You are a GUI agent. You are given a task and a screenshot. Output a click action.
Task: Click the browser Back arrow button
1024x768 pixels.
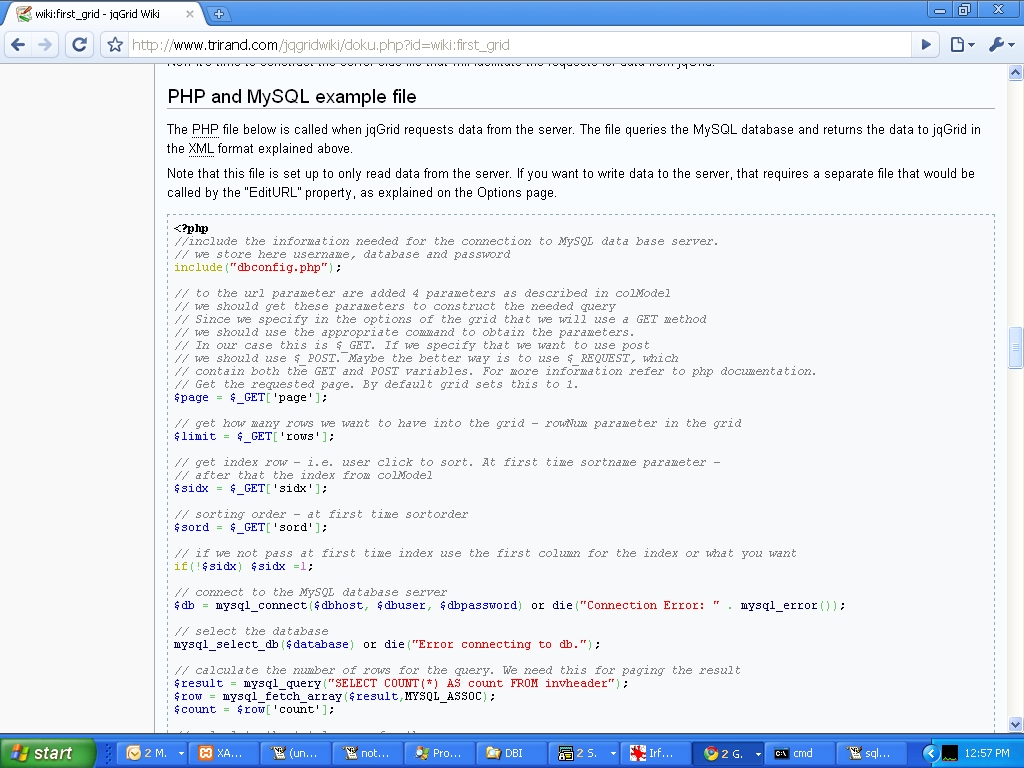(x=18, y=44)
